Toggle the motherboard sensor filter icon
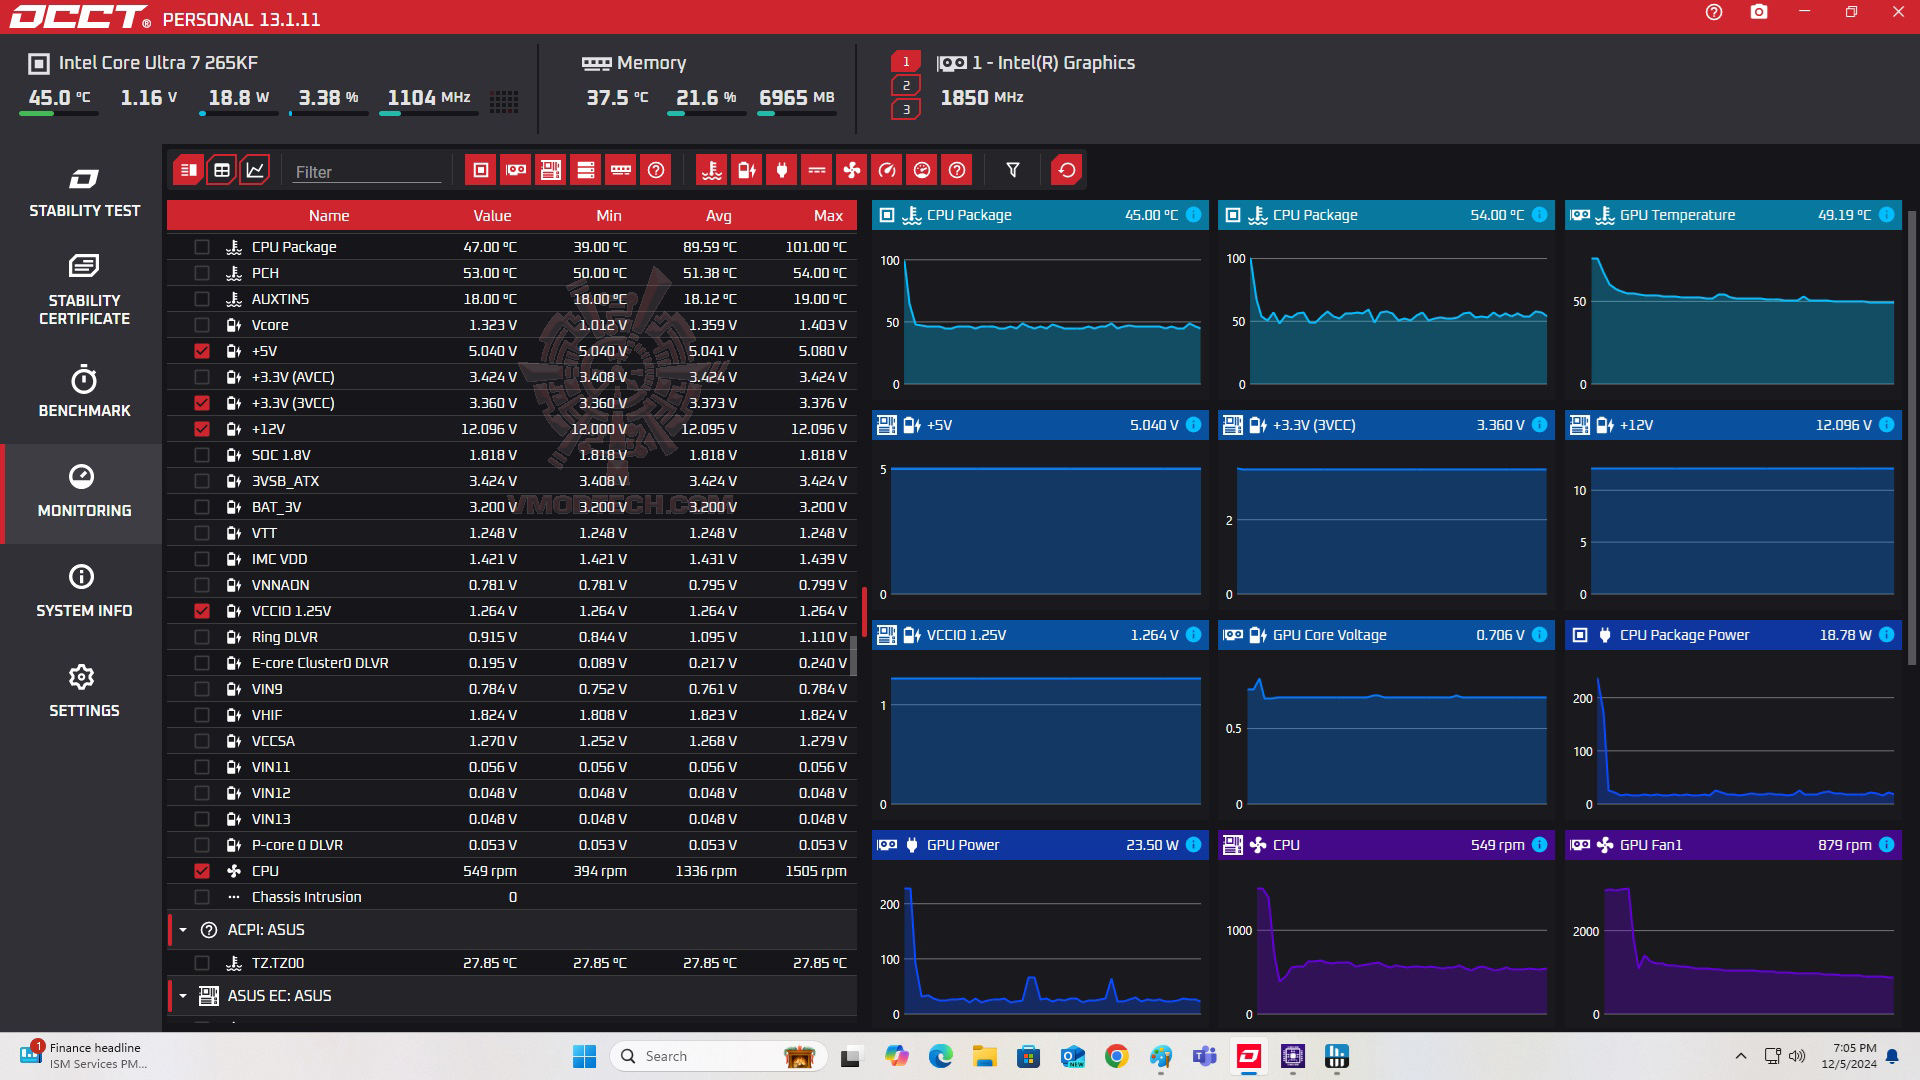The height and width of the screenshot is (1080, 1920). 551,170
